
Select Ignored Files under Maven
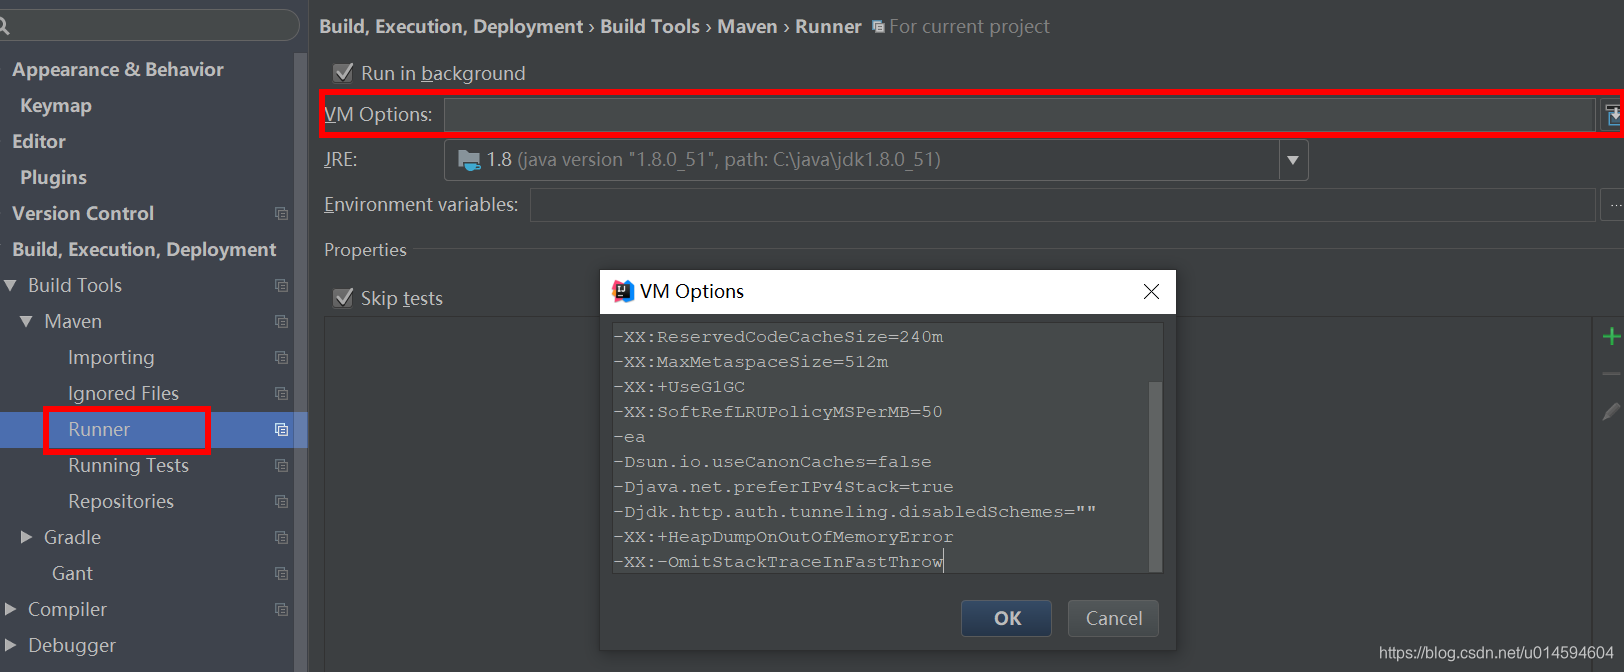[123, 394]
